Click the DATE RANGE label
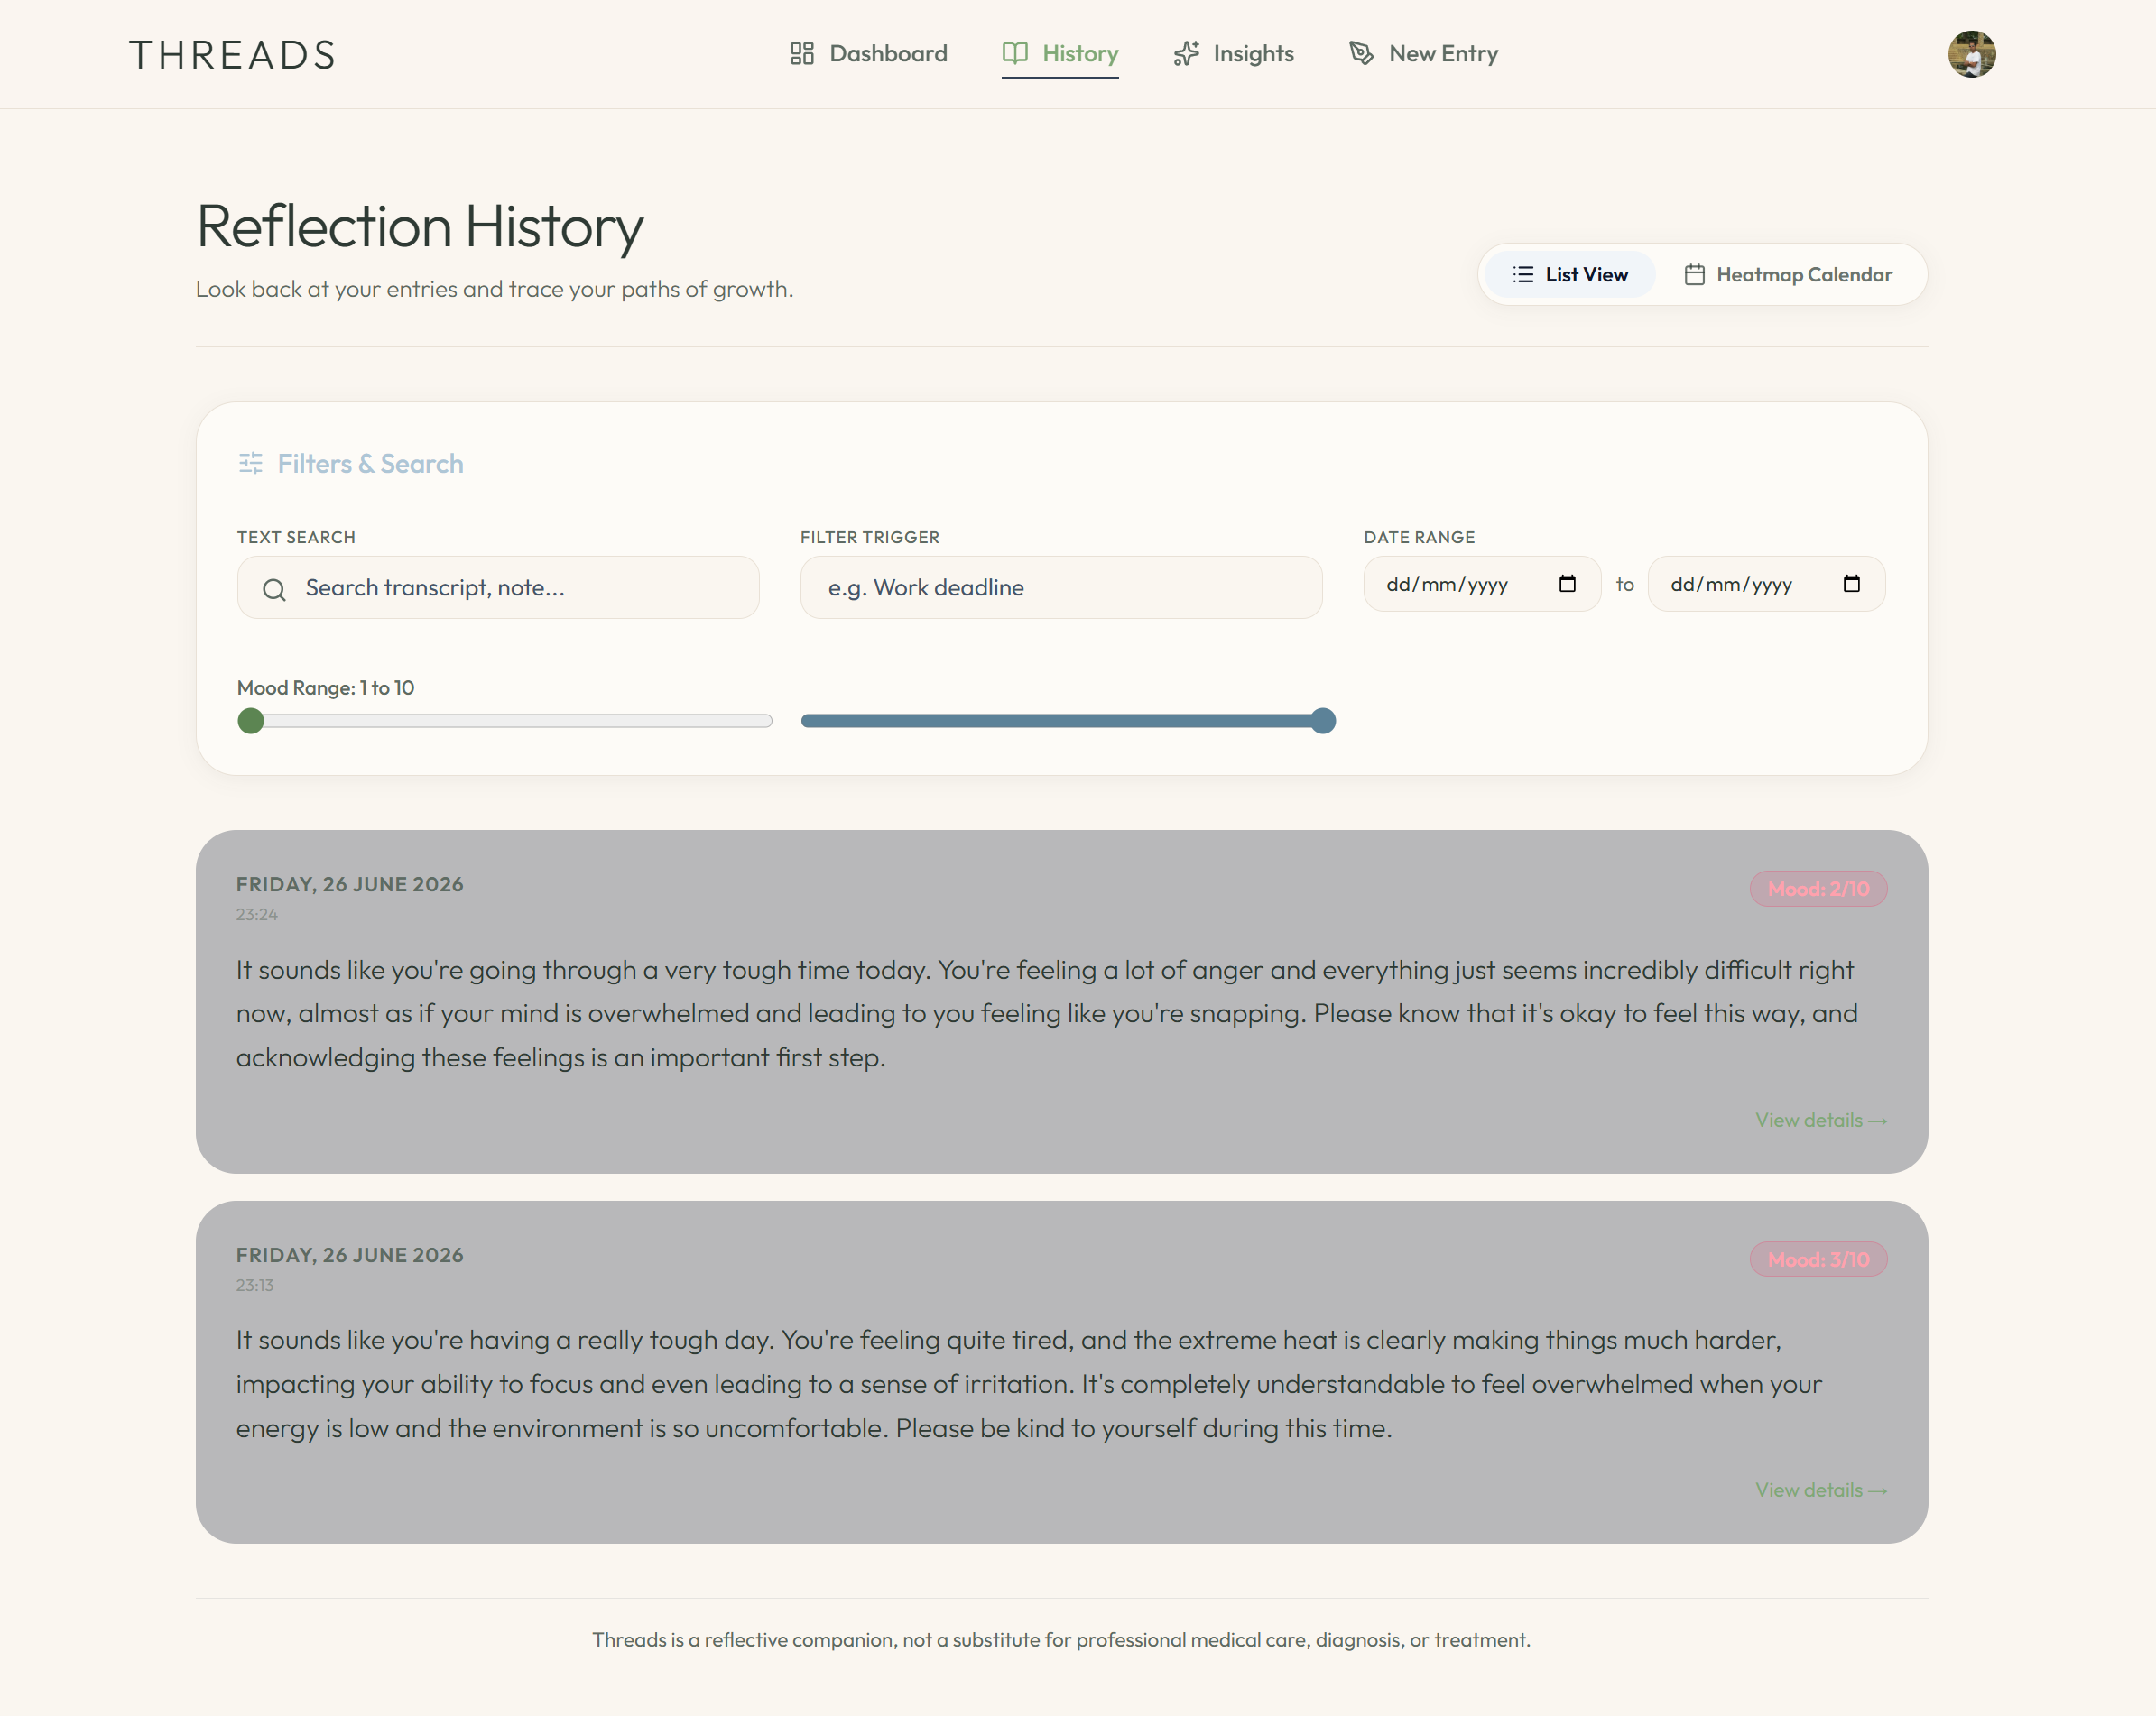 1419,537
